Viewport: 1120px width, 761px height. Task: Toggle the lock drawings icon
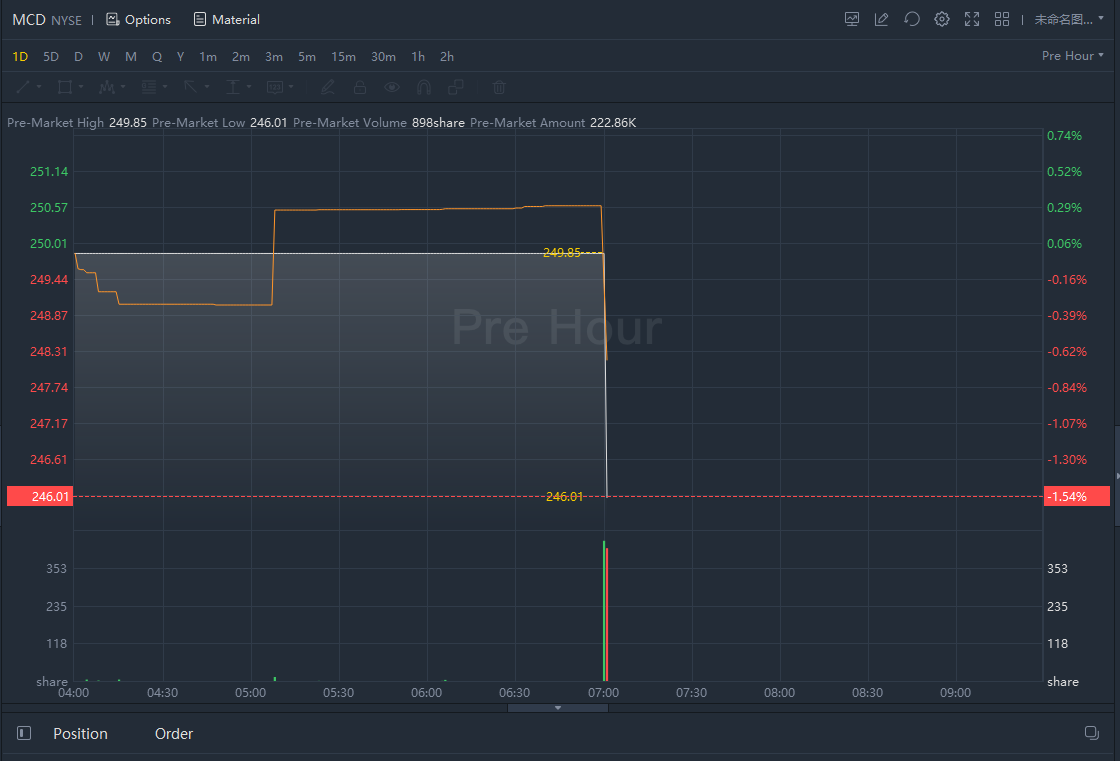click(x=359, y=87)
